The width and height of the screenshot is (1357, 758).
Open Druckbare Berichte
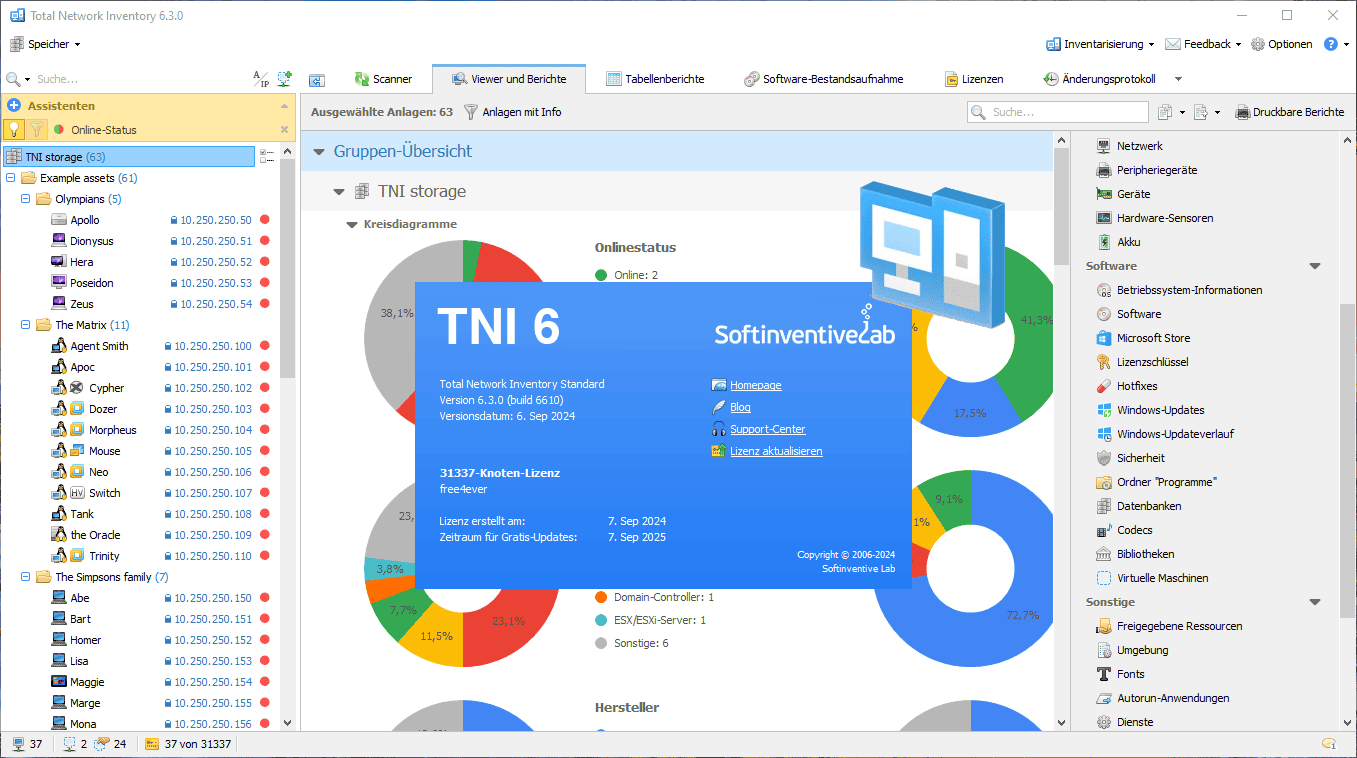[x=1290, y=112]
